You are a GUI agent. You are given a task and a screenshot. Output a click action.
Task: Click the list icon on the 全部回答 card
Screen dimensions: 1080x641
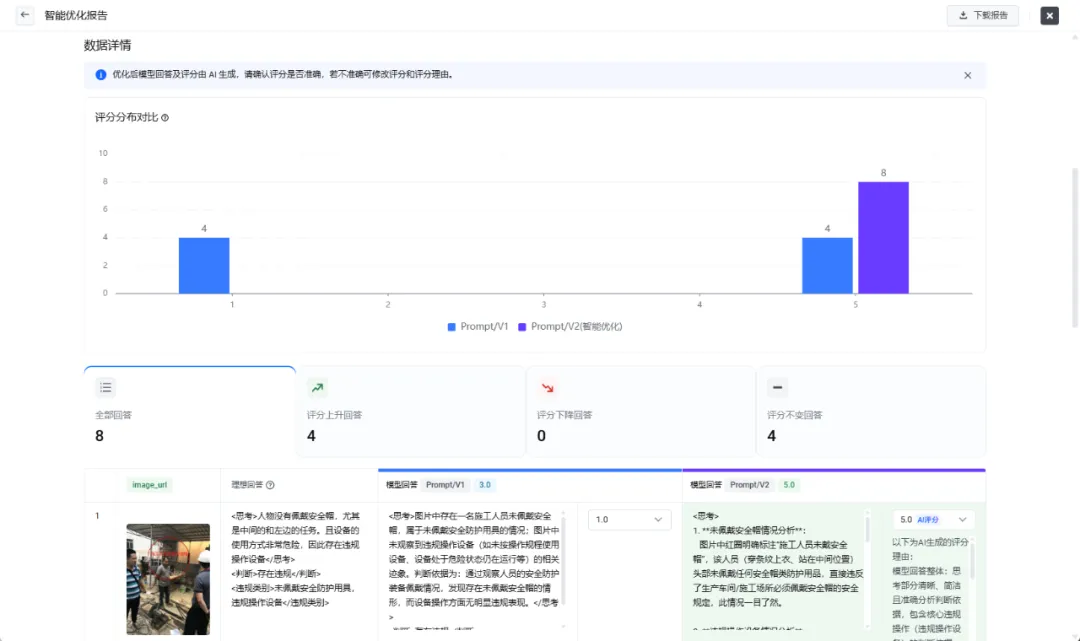(106, 388)
